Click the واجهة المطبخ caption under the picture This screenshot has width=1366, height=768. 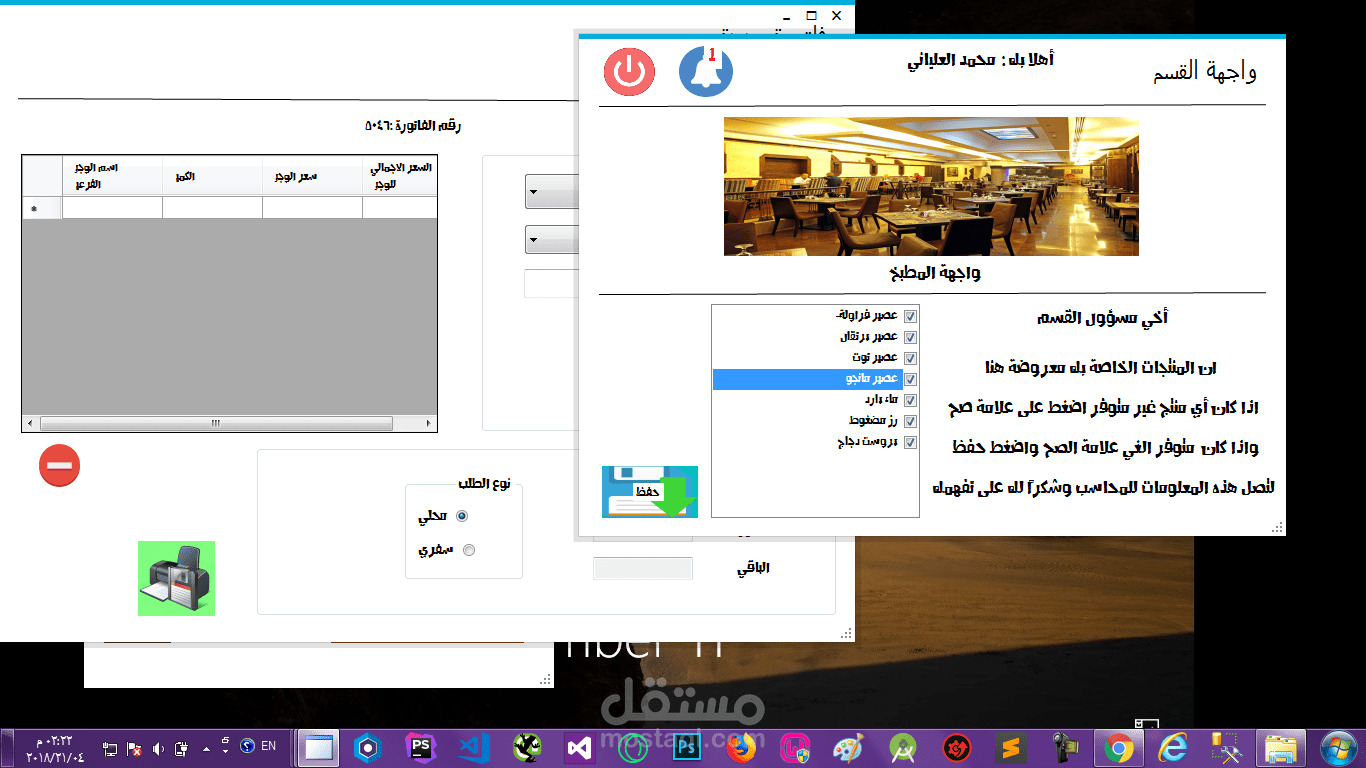pyautogui.click(x=936, y=273)
